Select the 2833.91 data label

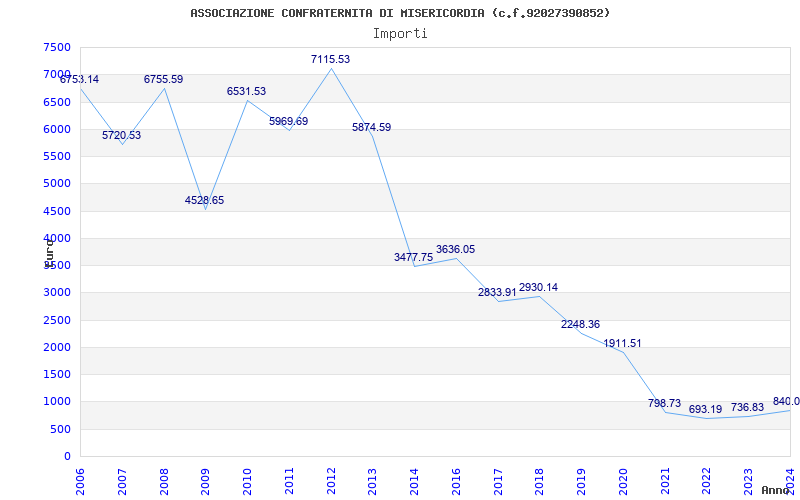pyautogui.click(x=497, y=293)
